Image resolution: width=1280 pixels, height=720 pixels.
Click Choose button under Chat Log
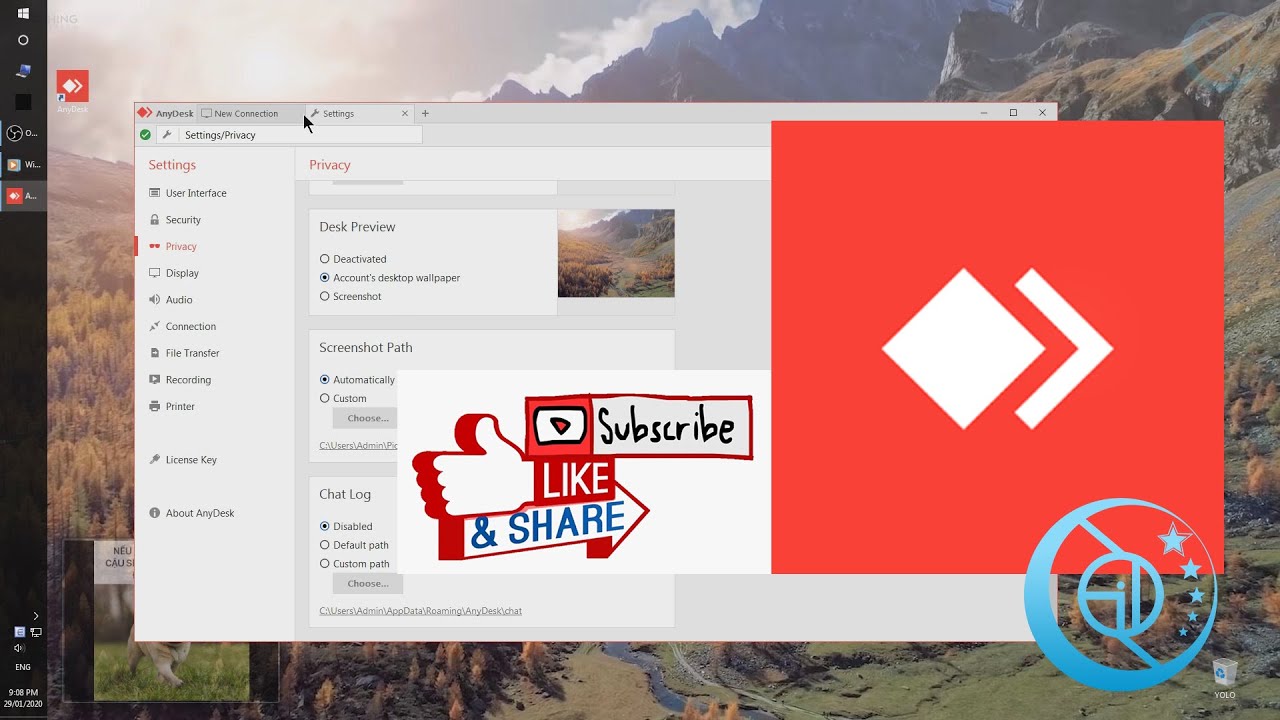(x=368, y=583)
